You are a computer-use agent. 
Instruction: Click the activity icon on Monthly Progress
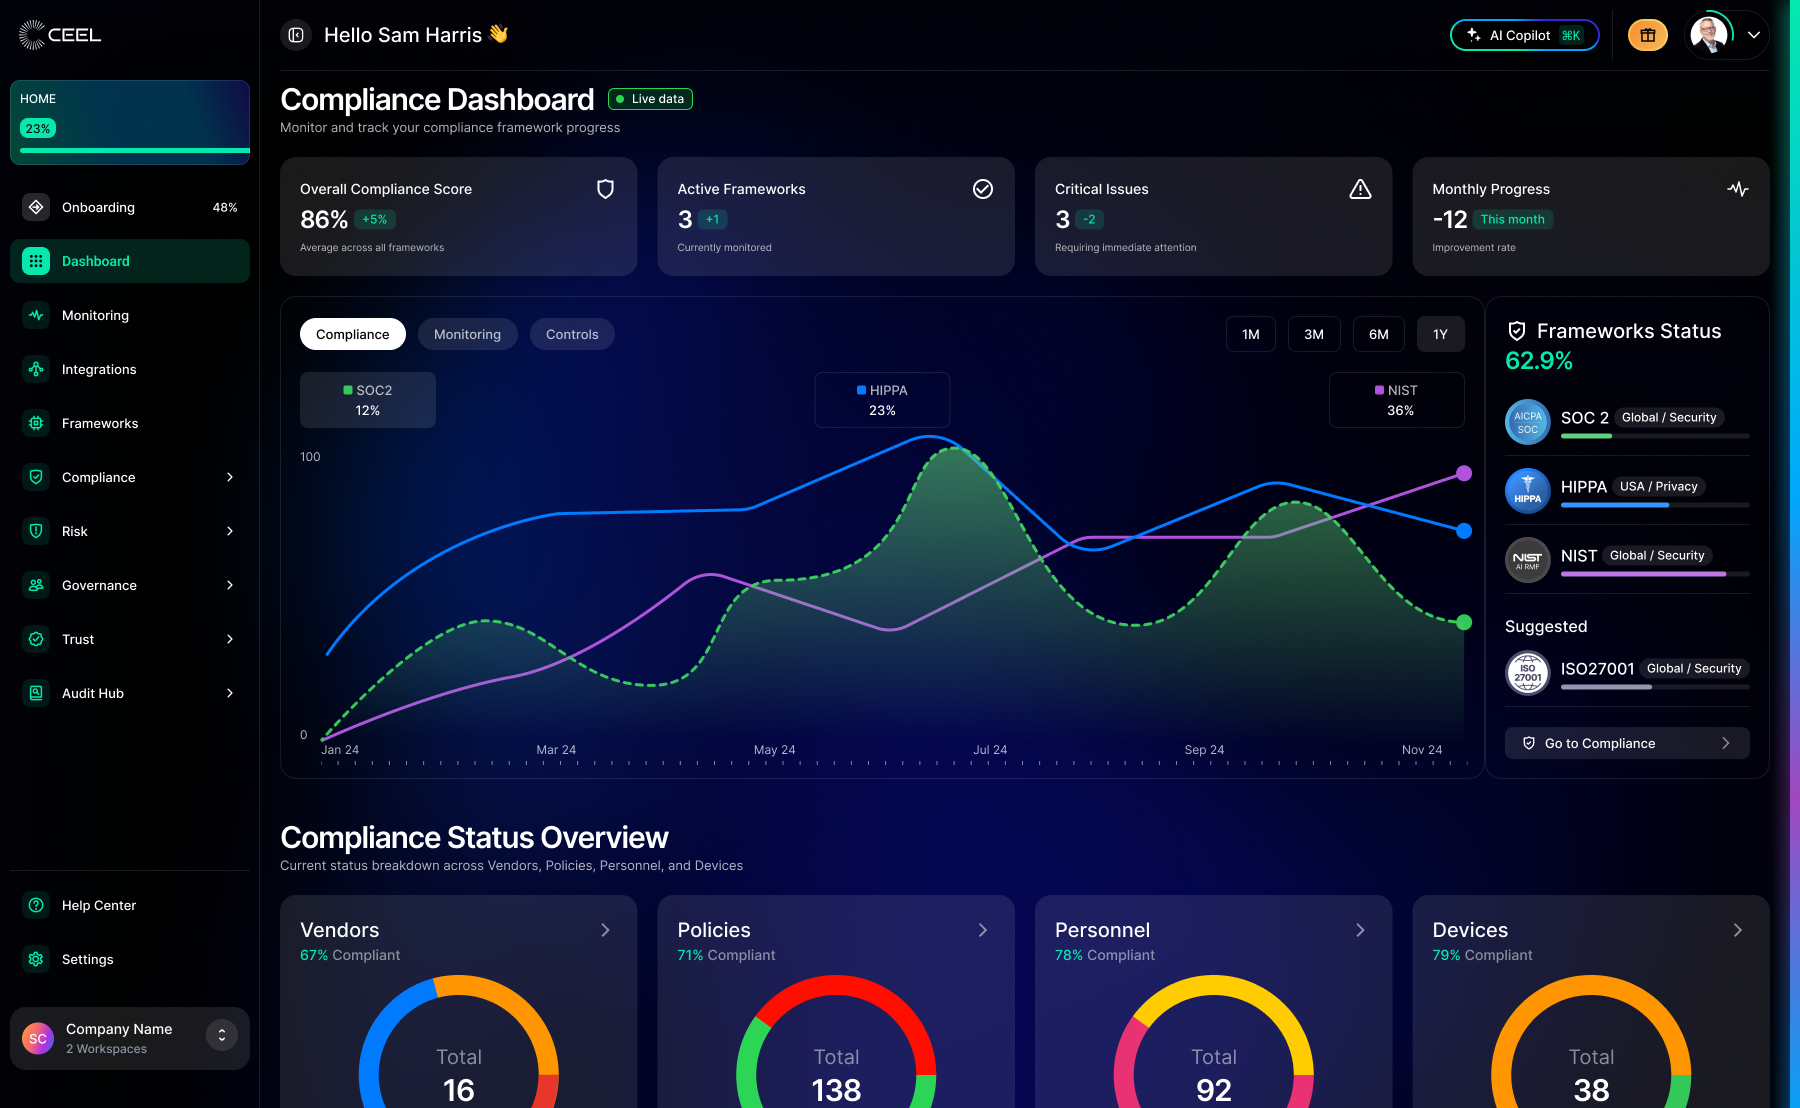[x=1738, y=189]
